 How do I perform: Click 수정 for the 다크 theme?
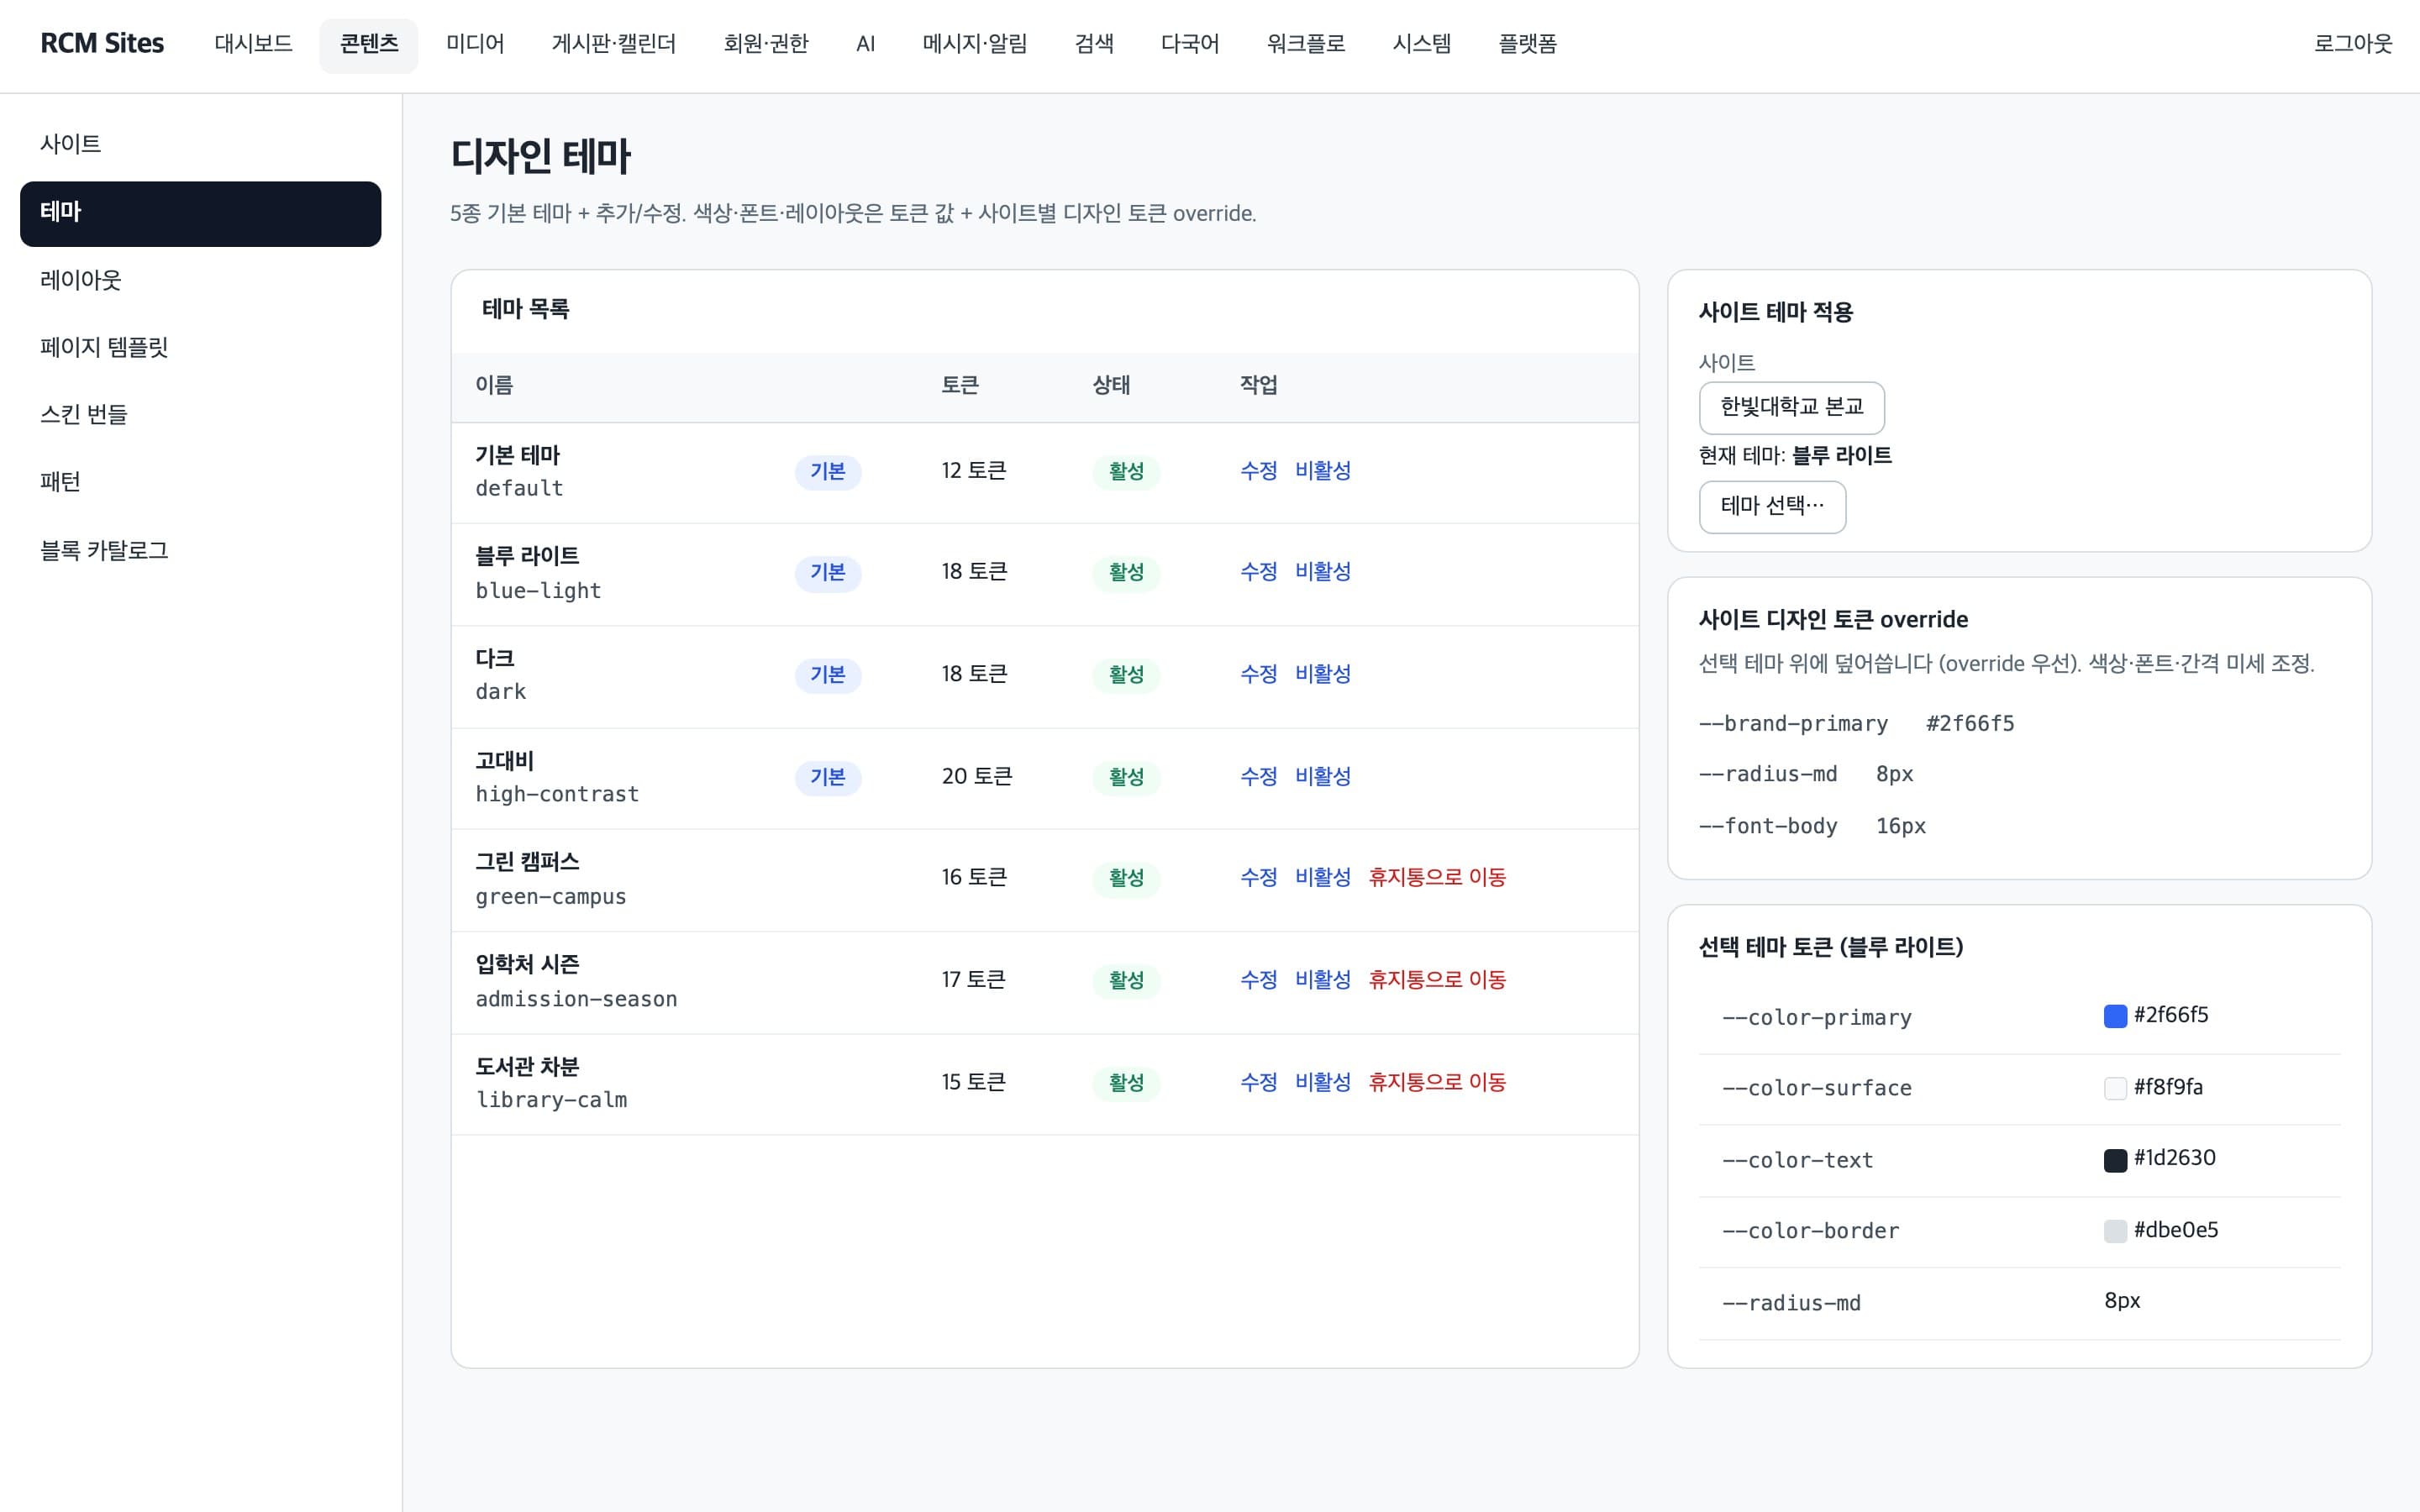point(1258,675)
